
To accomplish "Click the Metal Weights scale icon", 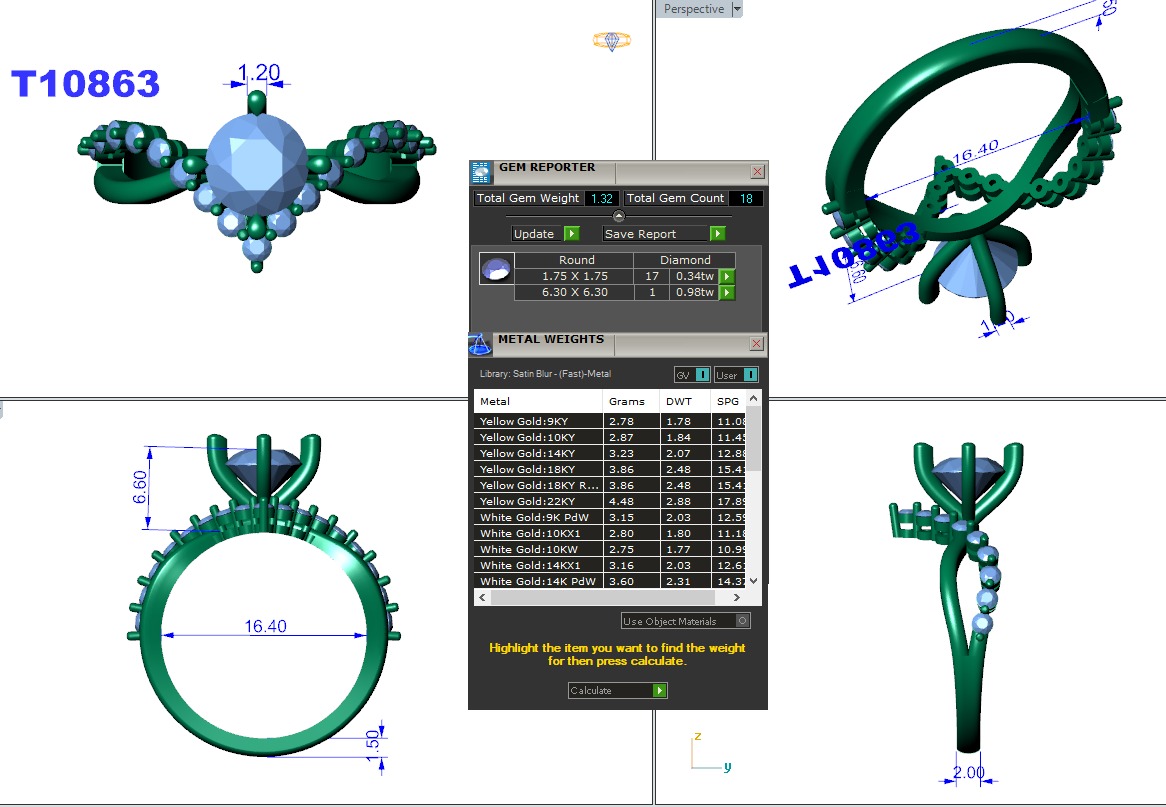I will click(480, 344).
